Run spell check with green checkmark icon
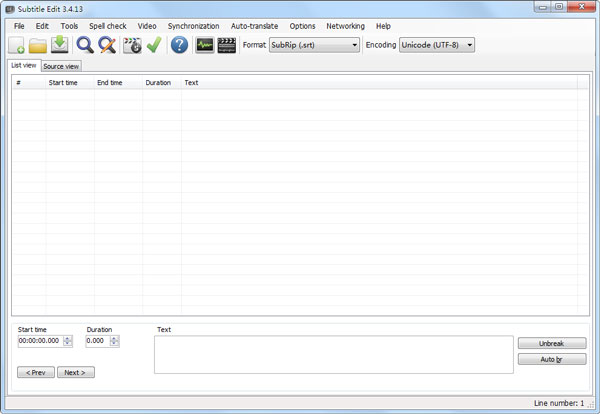600x414 pixels. pyautogui.click(x=154, y=45)
